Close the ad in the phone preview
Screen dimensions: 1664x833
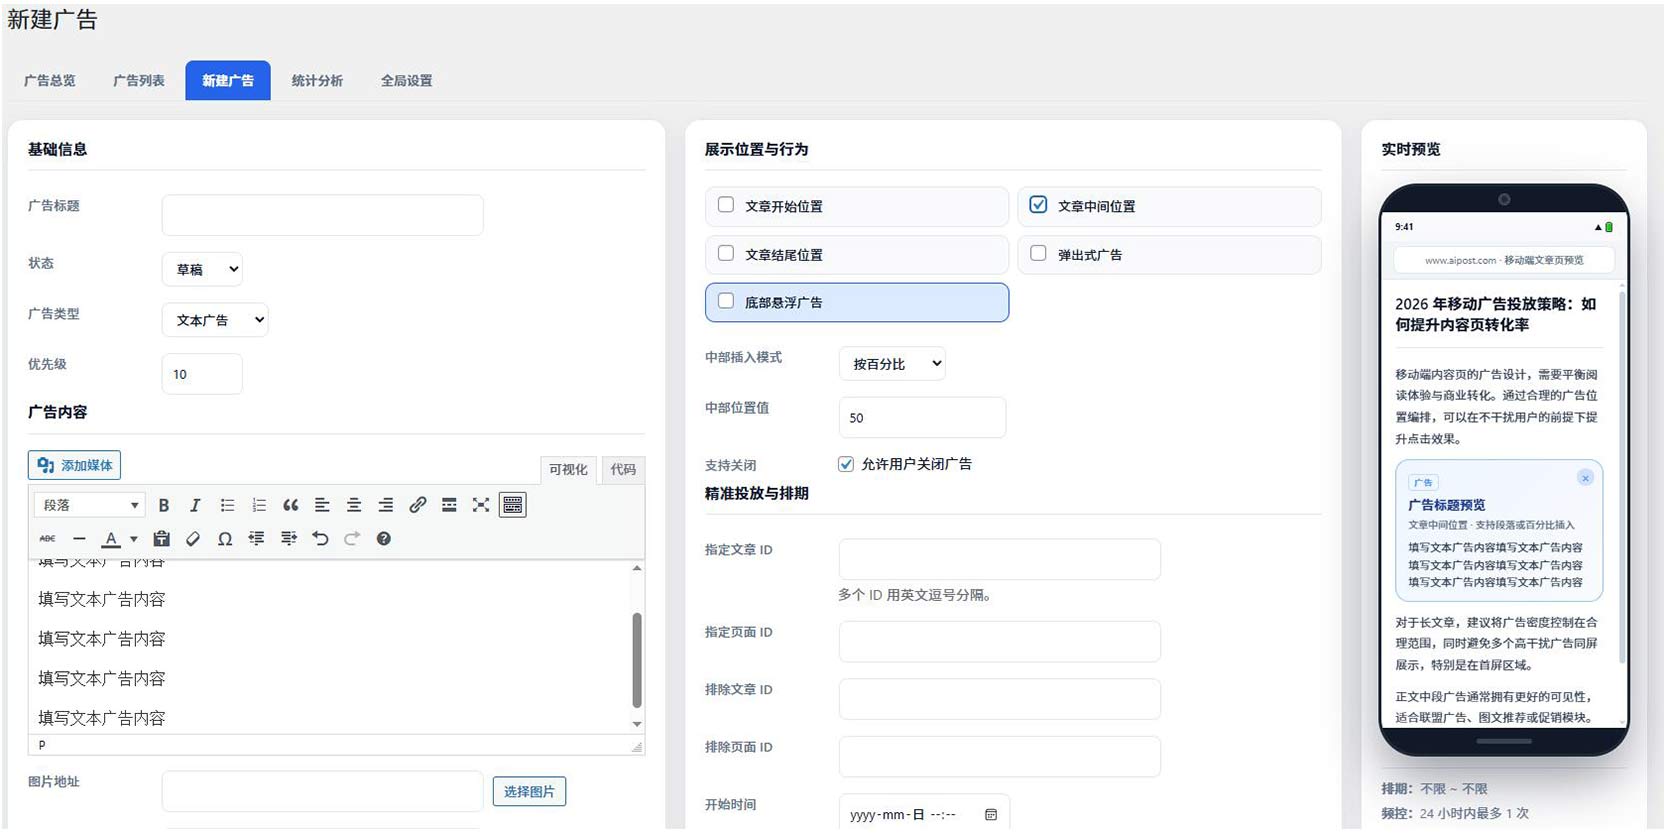(1585, 478)
